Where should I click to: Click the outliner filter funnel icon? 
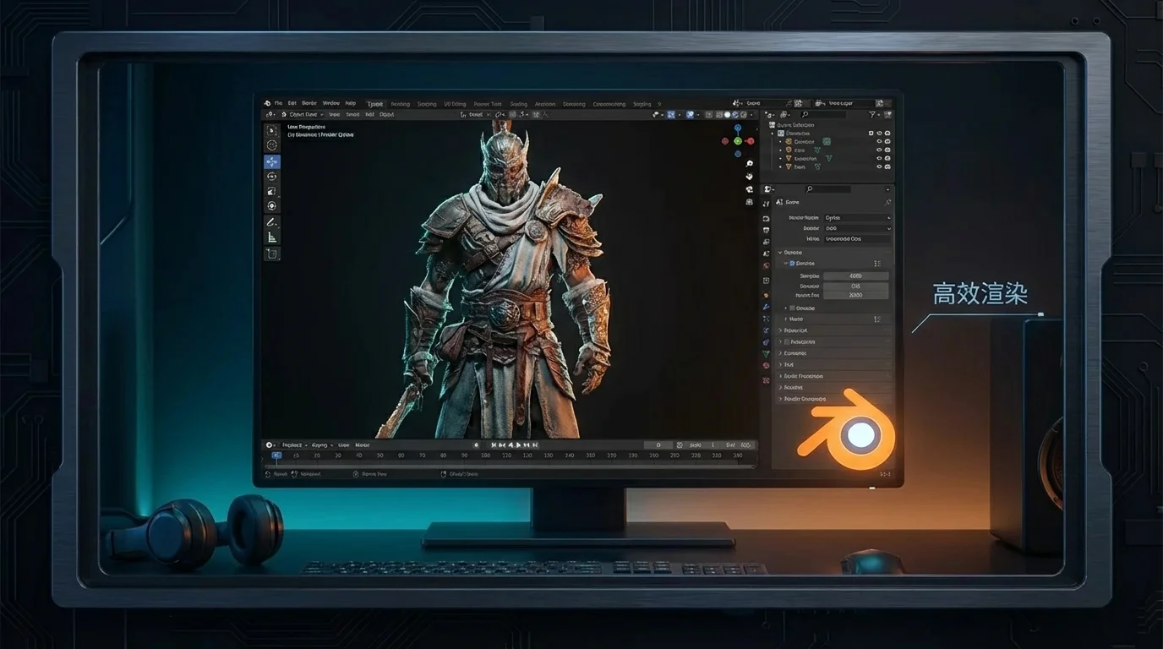pyautogui.click(x=872, y=115)
